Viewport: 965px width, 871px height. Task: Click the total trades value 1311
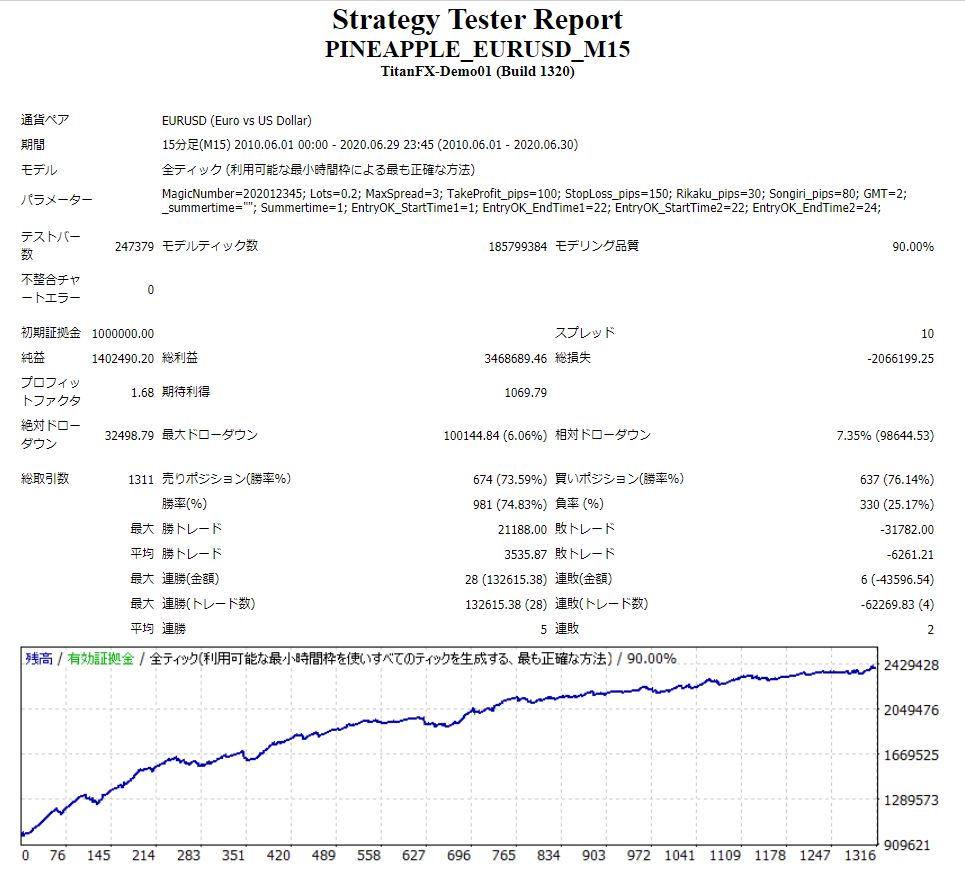[141, 479]
